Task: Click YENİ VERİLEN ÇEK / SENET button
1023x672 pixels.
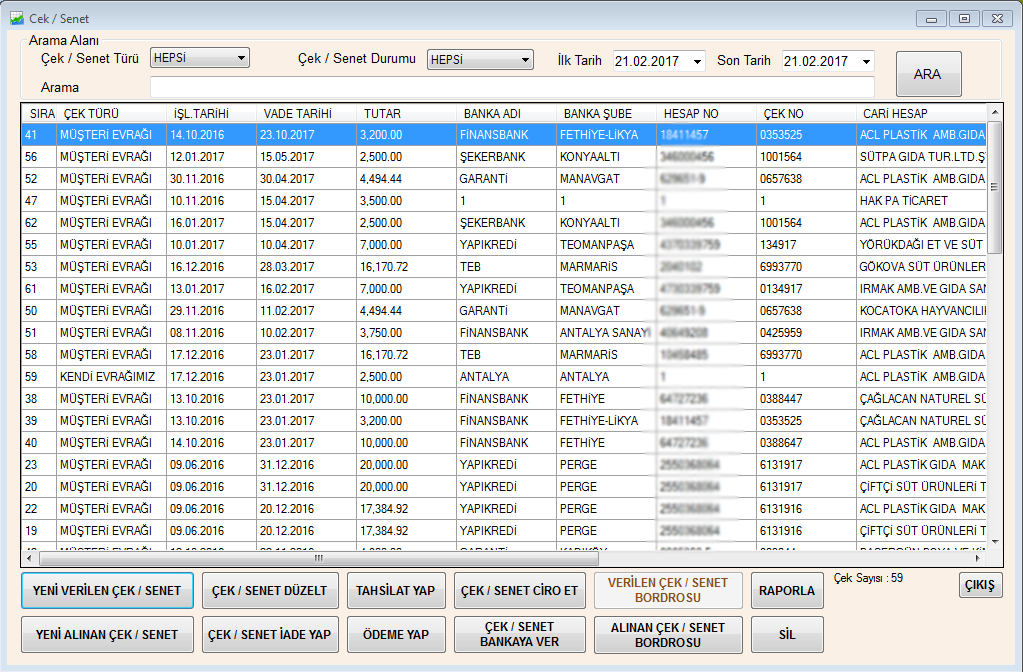Action: pos(107,590)
